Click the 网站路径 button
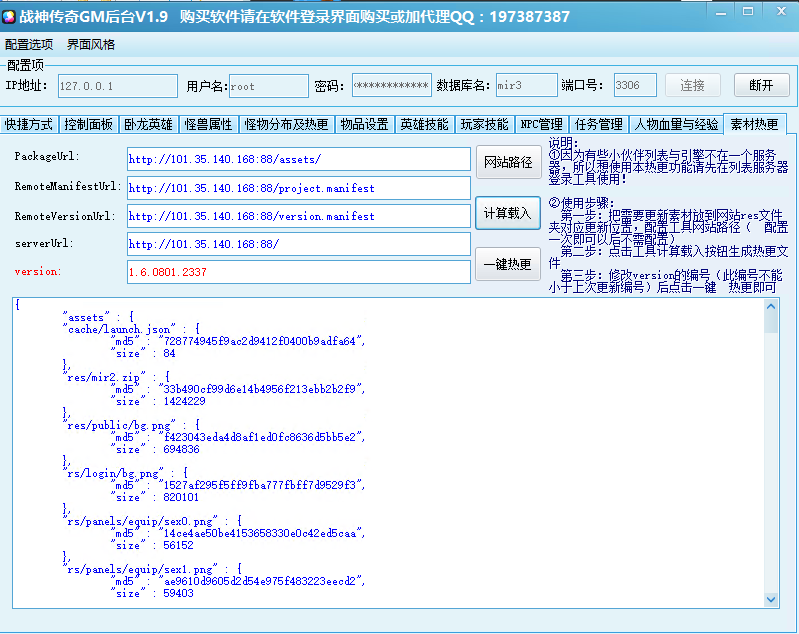Viewport: 799px width, 634px height. pos(509,162)
